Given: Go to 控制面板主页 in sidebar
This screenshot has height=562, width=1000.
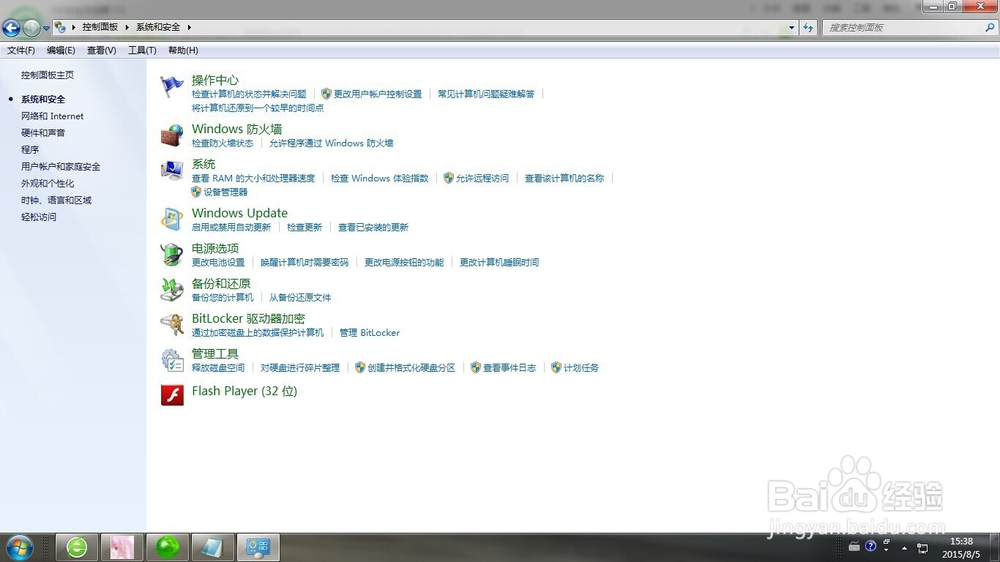Looking at the screenshot, I should coord(47,75).
